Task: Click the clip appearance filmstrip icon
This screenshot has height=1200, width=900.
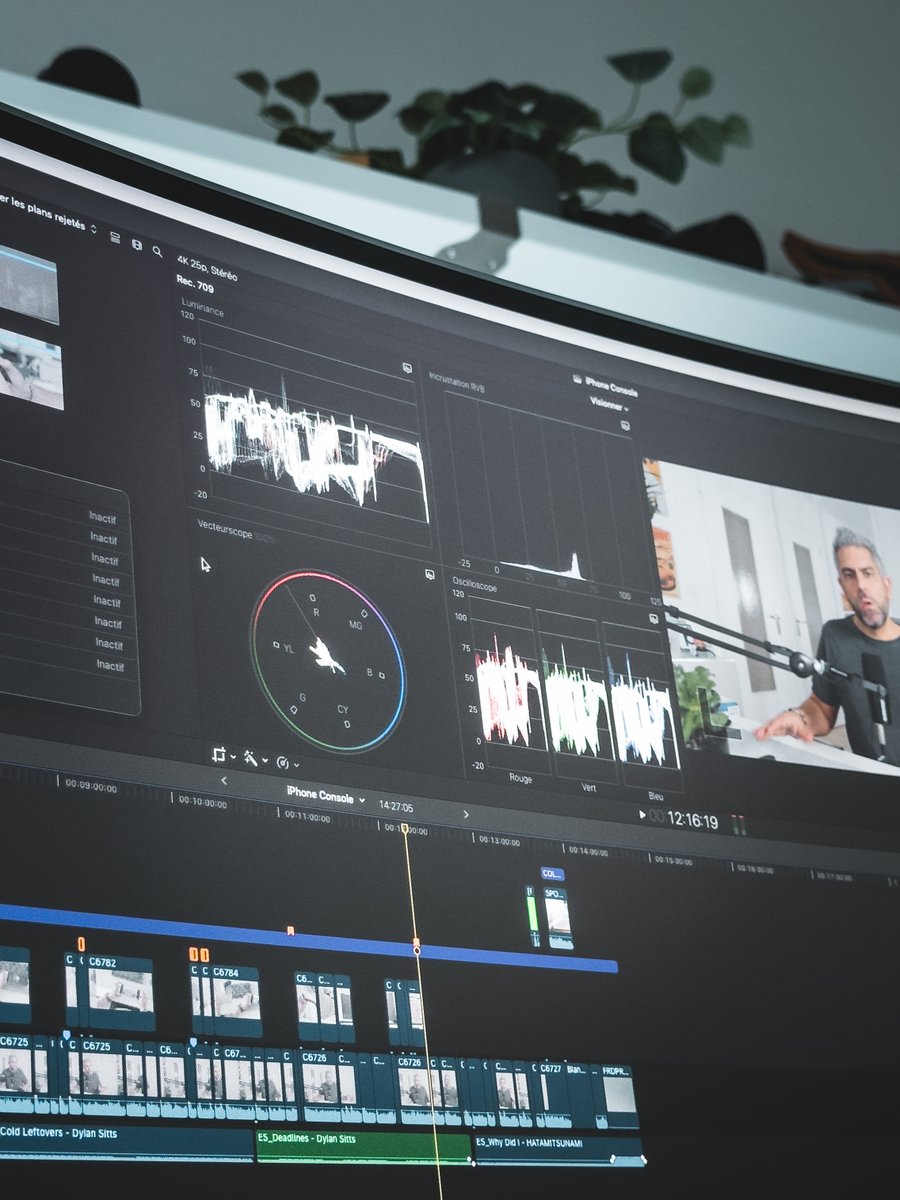Action: pos(137,245)
